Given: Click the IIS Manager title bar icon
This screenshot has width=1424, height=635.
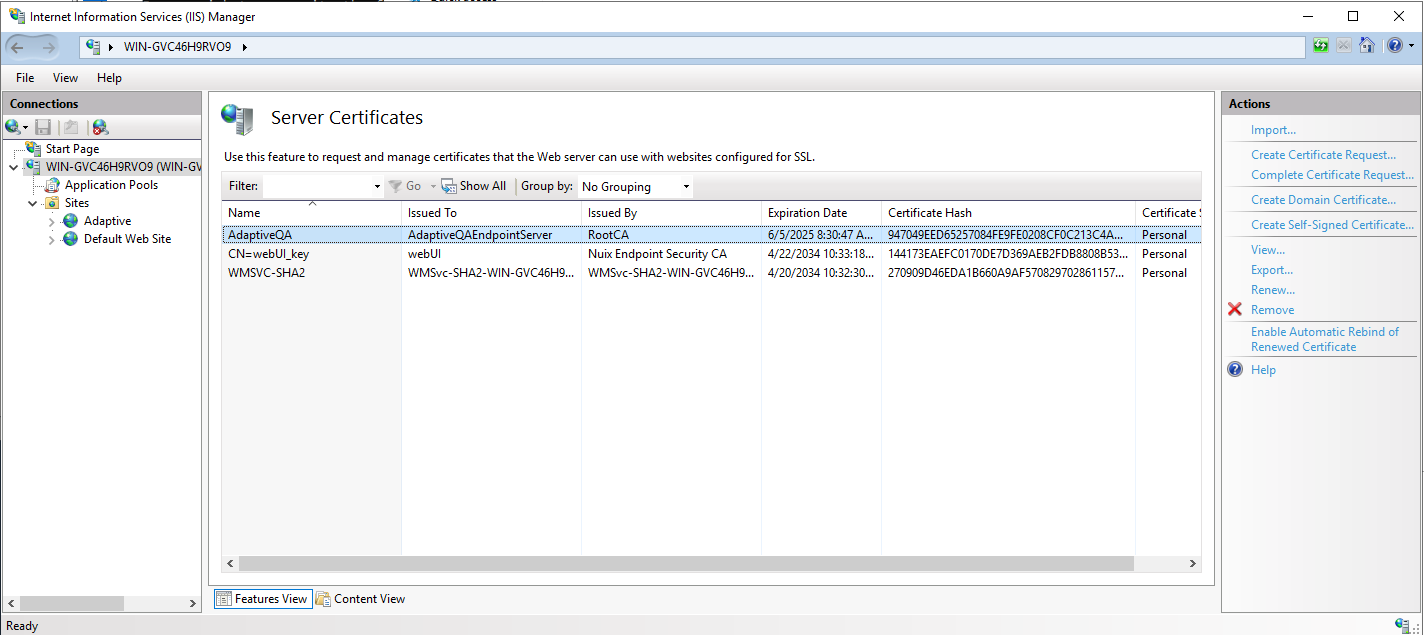Looking at the screenshot, I should pos(17,16).
